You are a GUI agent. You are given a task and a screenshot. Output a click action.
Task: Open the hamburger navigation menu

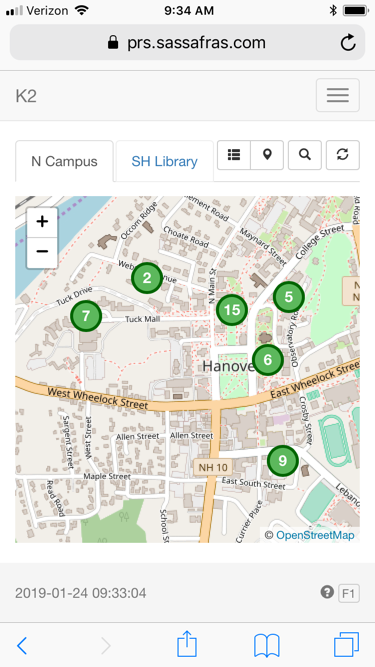pyautogui.click(x=338, y=95)
